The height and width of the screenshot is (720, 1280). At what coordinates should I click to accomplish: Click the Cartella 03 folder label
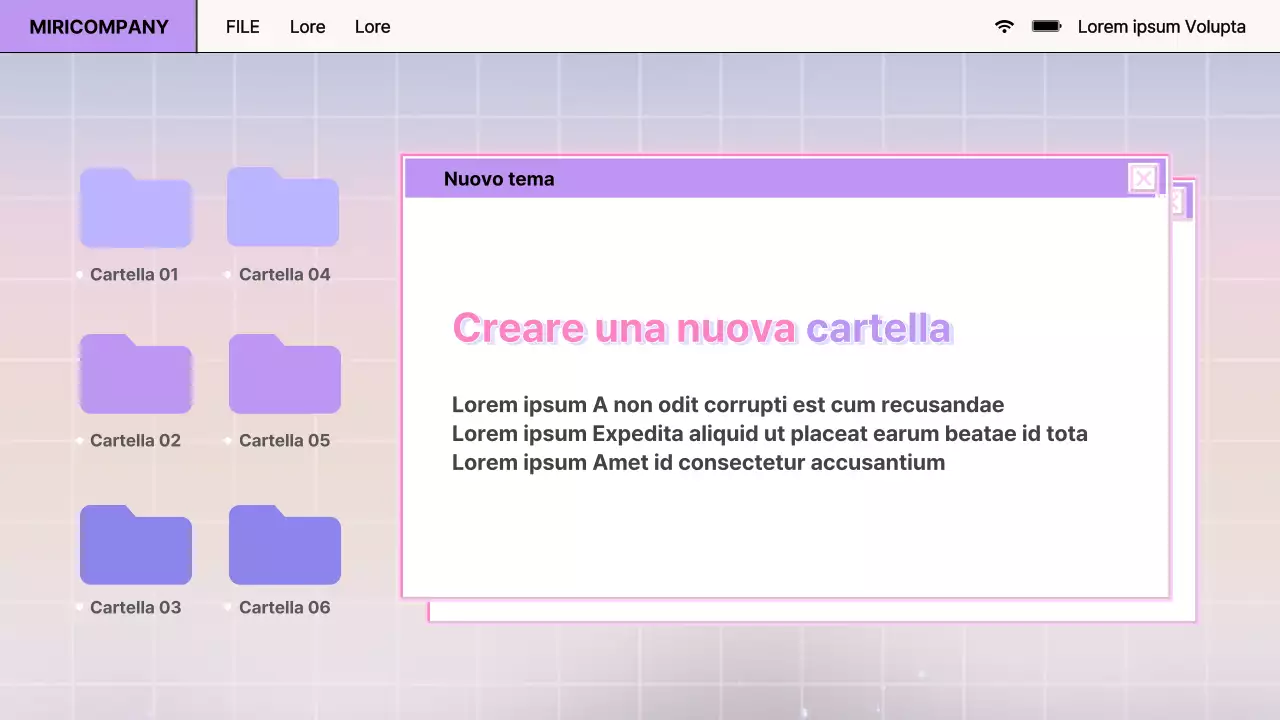(x=135, y=607)
